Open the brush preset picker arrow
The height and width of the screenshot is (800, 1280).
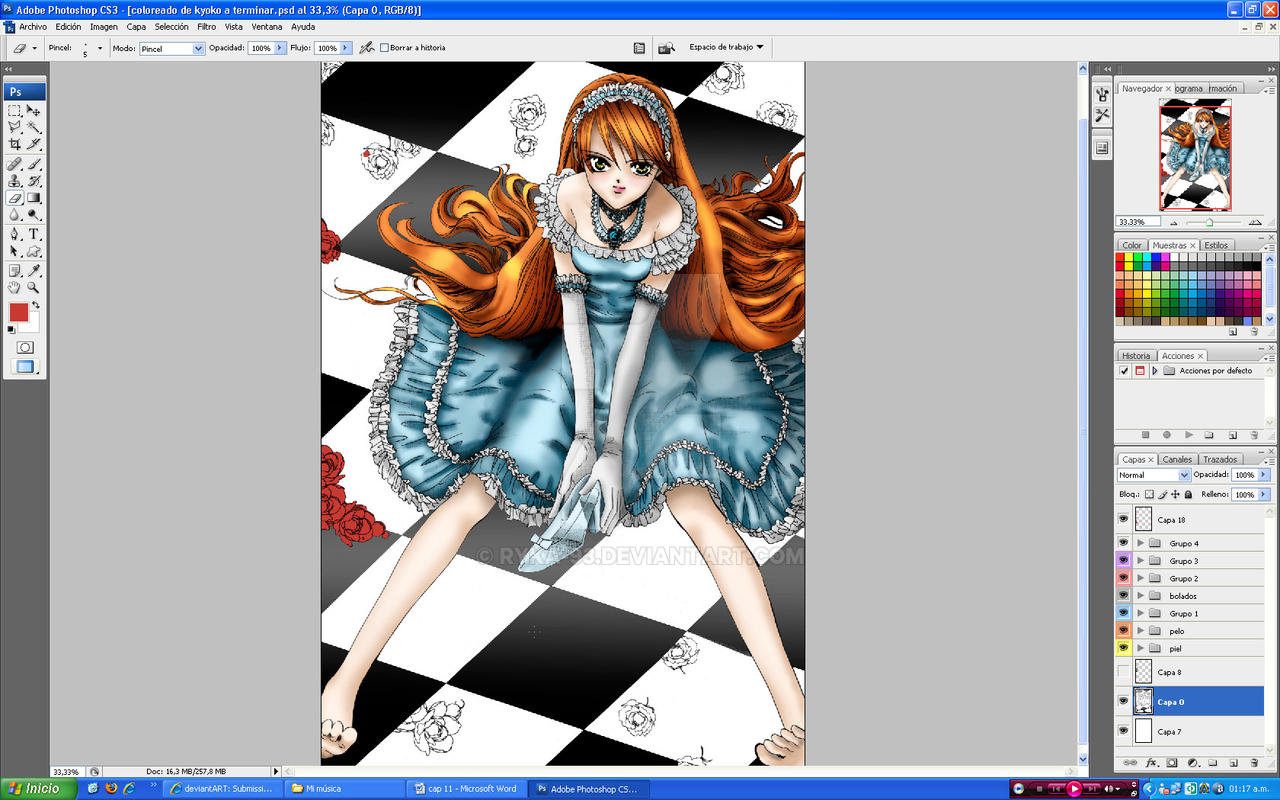(100, 48)
